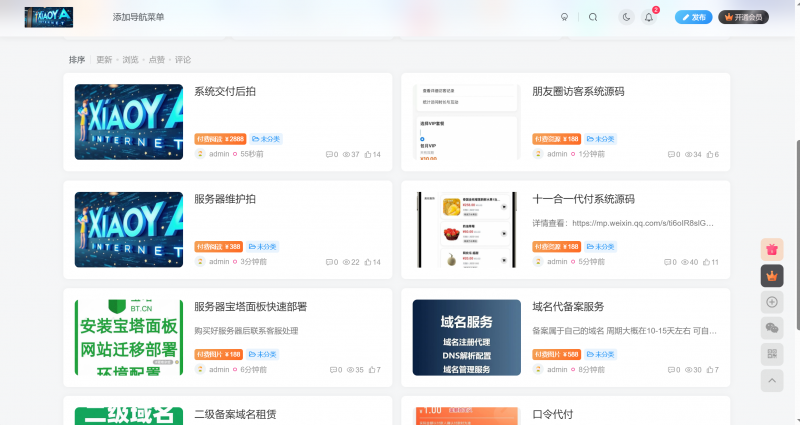Click 付费资源 ¥188 tag on 十一合一代付系统源码
This screenshot has height=425, width=800.
click(x=557, y=246)
